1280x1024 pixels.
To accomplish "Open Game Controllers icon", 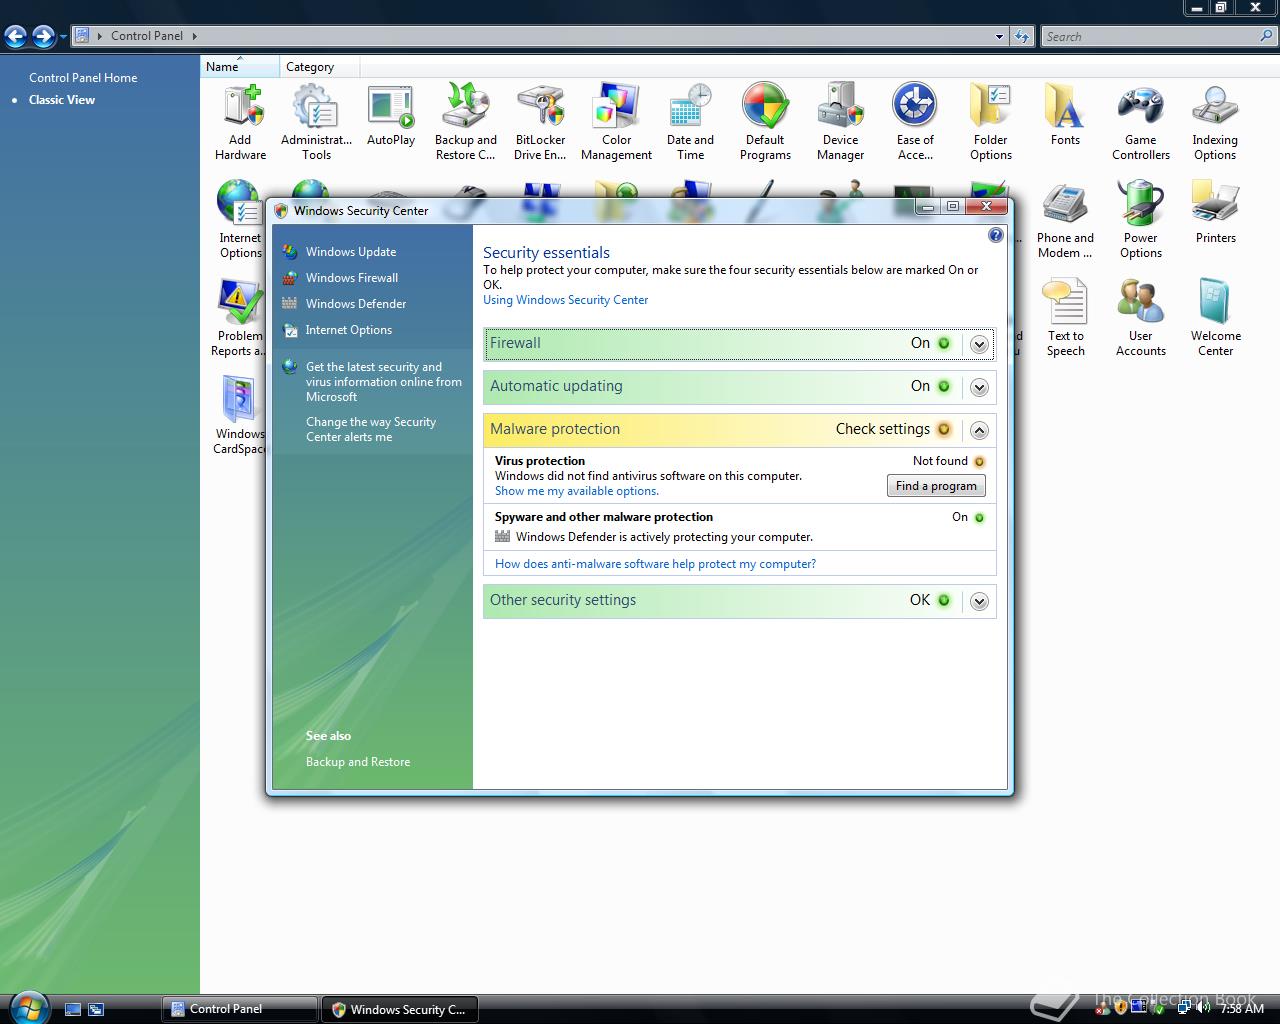I will point(1141,122).
